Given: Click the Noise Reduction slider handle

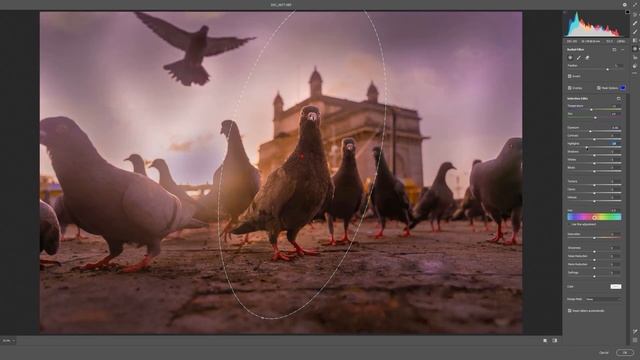Looking at the screenshot, I should coord(594,260).
